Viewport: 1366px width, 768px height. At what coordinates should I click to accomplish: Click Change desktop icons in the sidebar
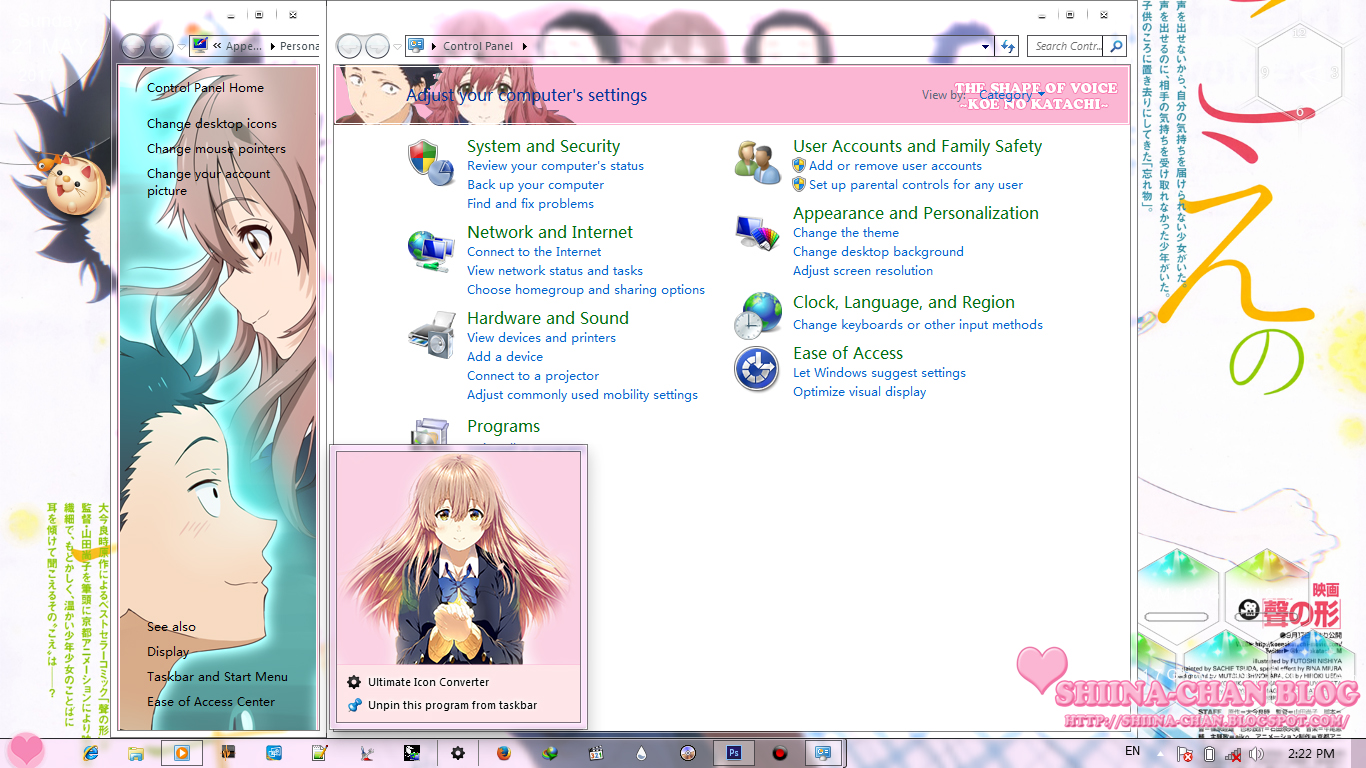[212, 124]
